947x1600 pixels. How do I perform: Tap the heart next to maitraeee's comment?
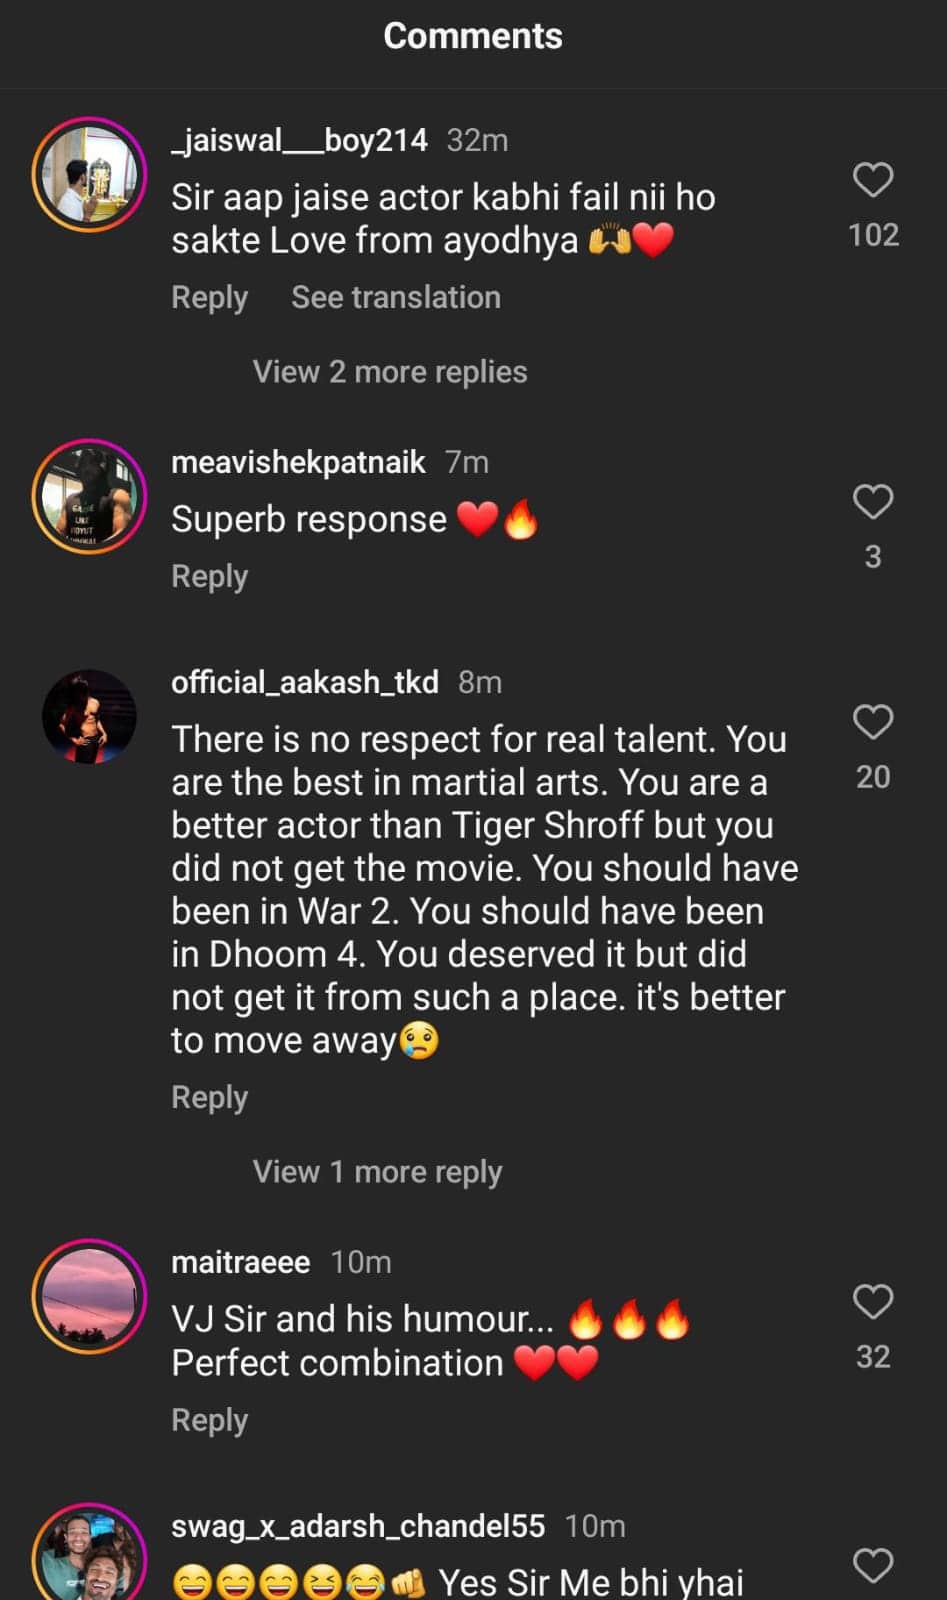tap(872, 1300)
